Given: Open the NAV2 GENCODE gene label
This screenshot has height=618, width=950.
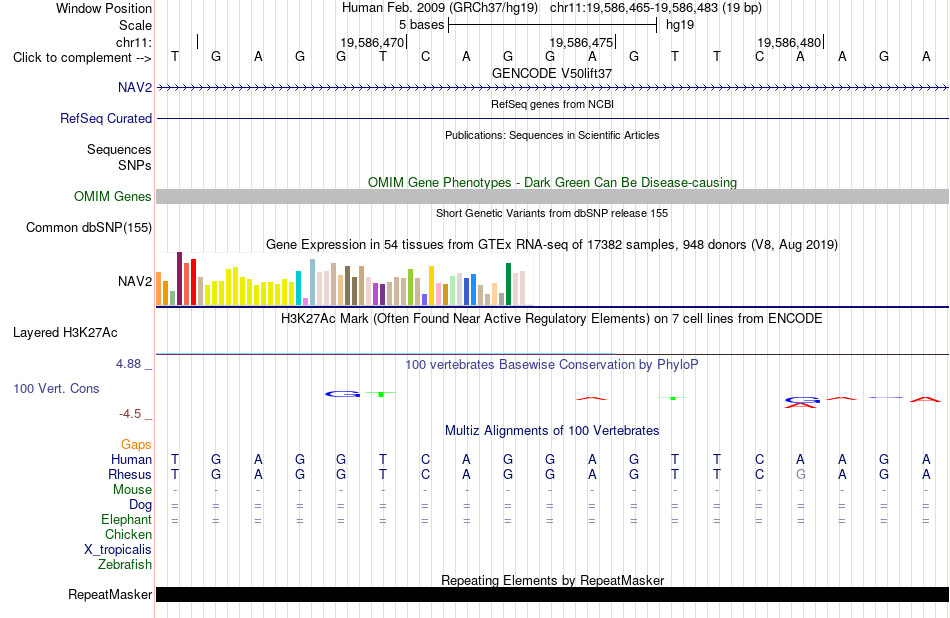Looking at the screenshot, I should tap(135, 87).
